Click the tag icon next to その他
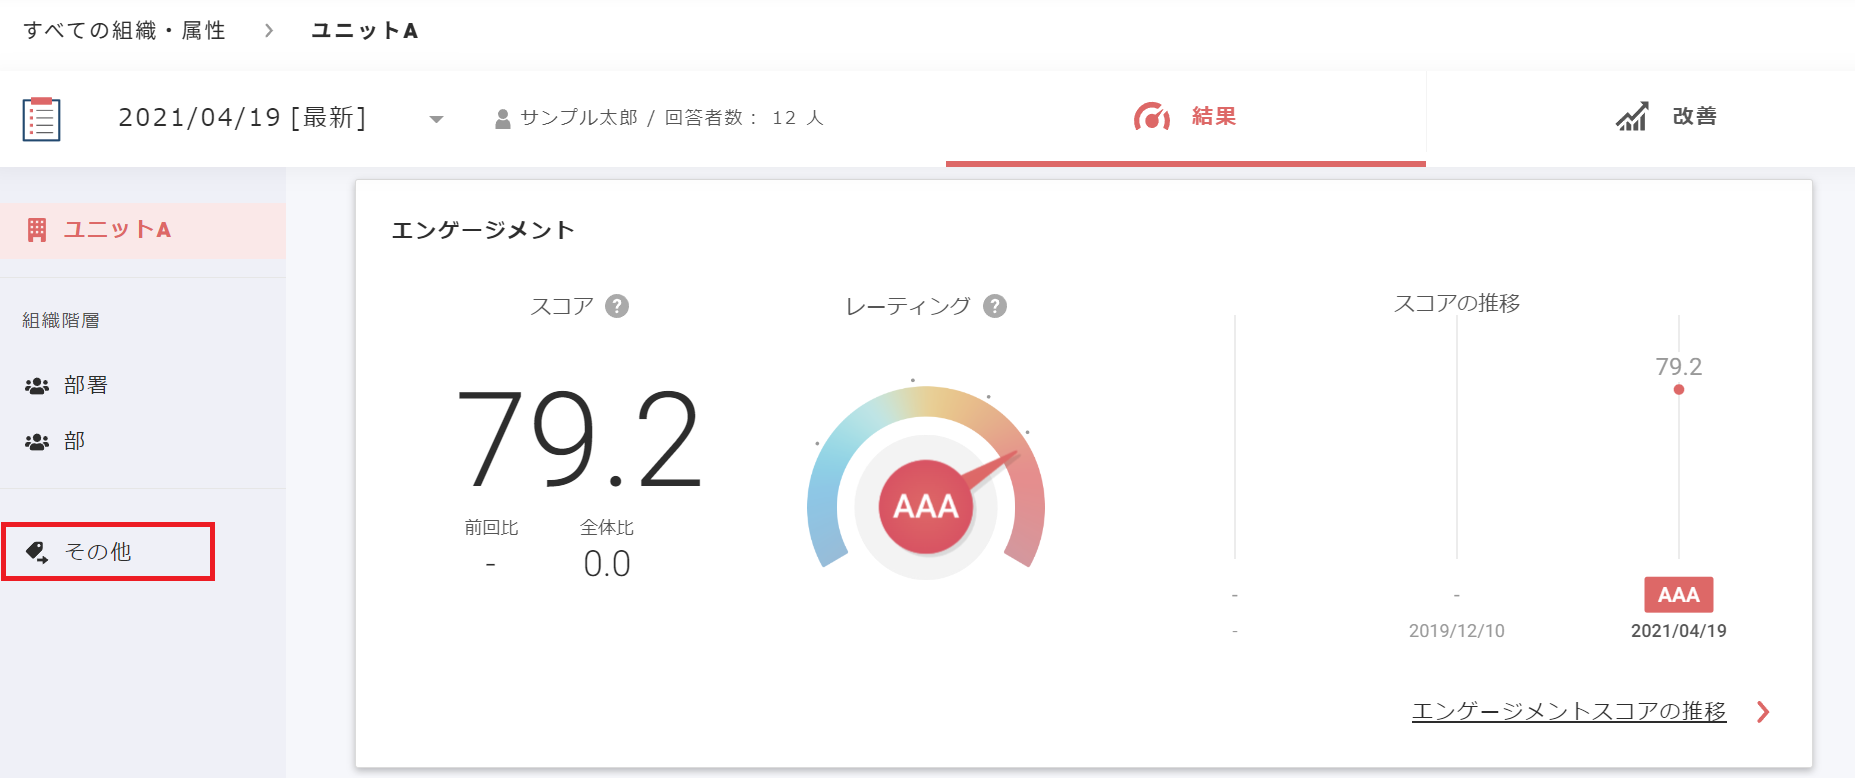 point(37,551)
